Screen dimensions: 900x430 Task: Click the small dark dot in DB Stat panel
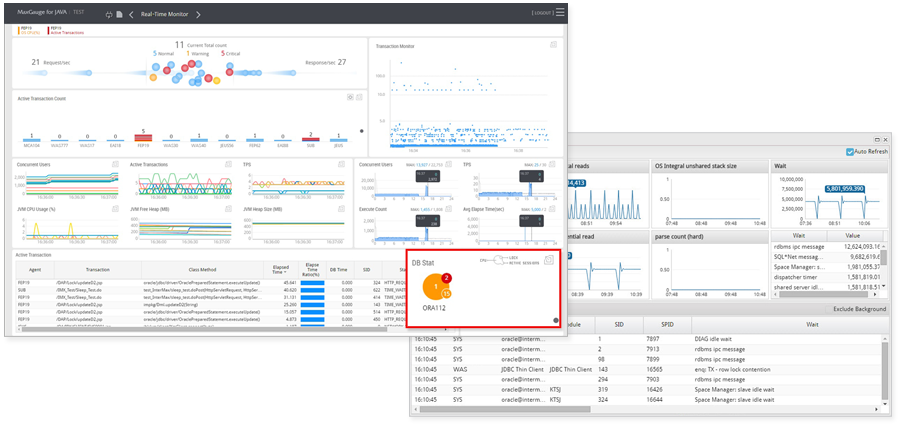[x=555, y=320]
